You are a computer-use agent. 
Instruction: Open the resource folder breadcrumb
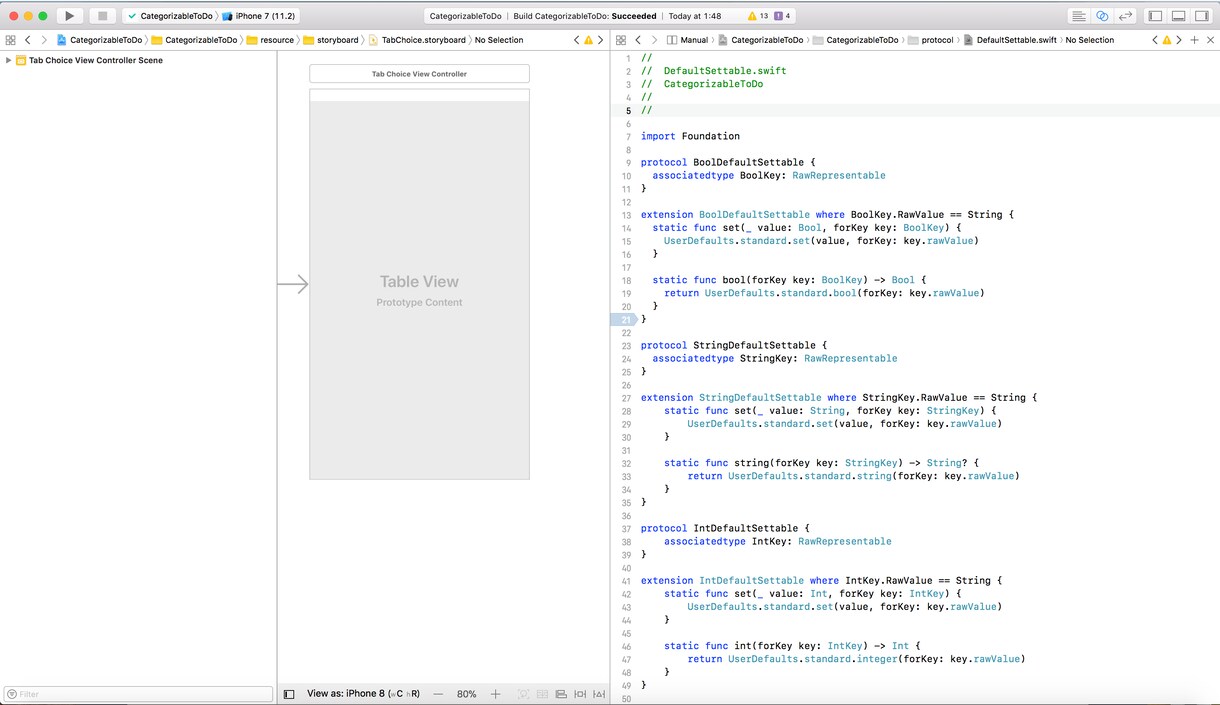tap(272, 40)
